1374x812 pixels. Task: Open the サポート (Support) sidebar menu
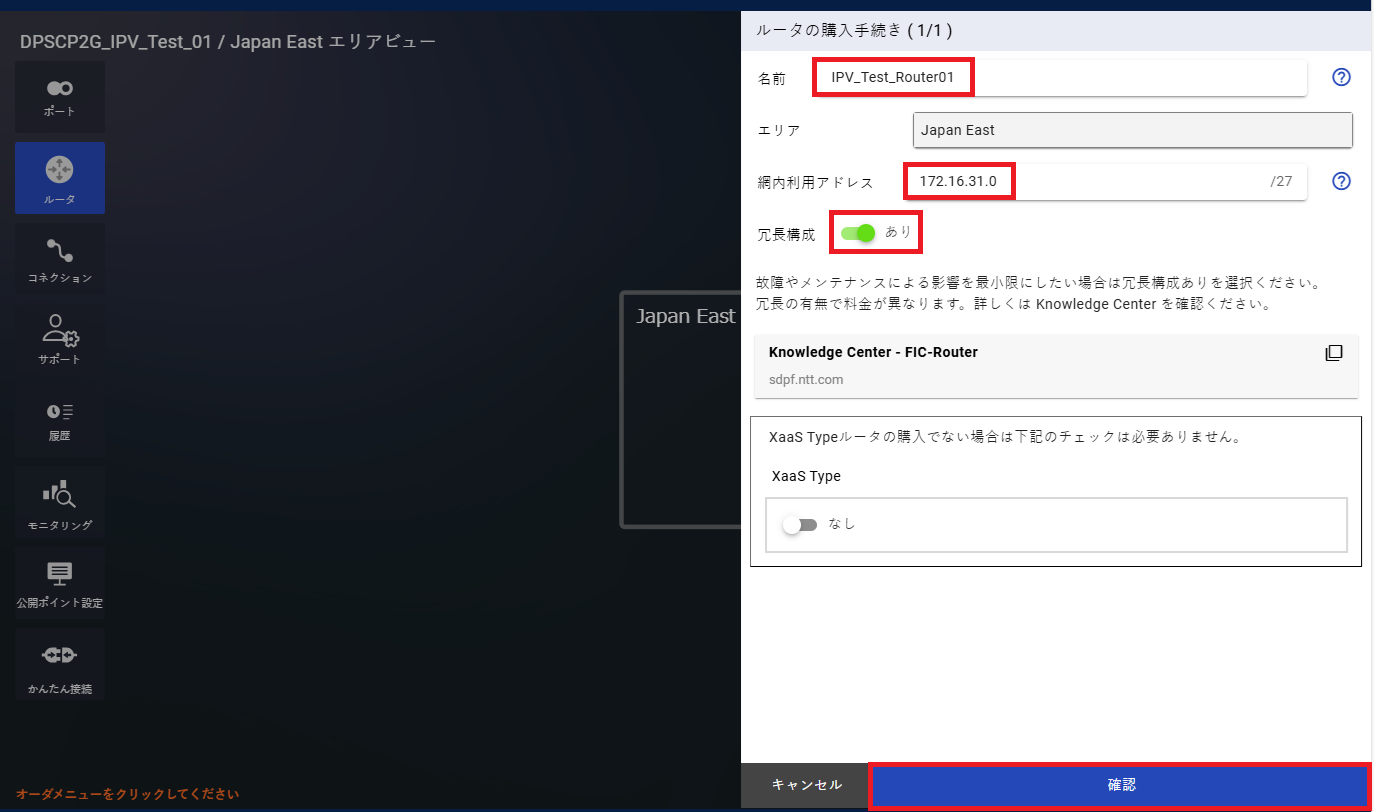pyautogui.click(x=60, y=340)
